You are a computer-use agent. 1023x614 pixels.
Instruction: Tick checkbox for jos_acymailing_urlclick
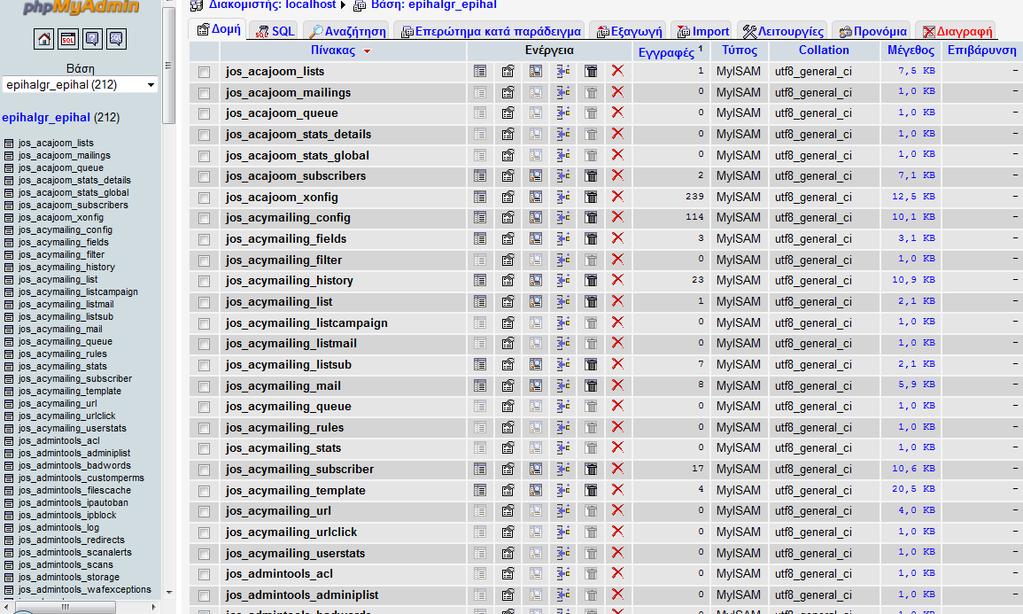point(204,532)
